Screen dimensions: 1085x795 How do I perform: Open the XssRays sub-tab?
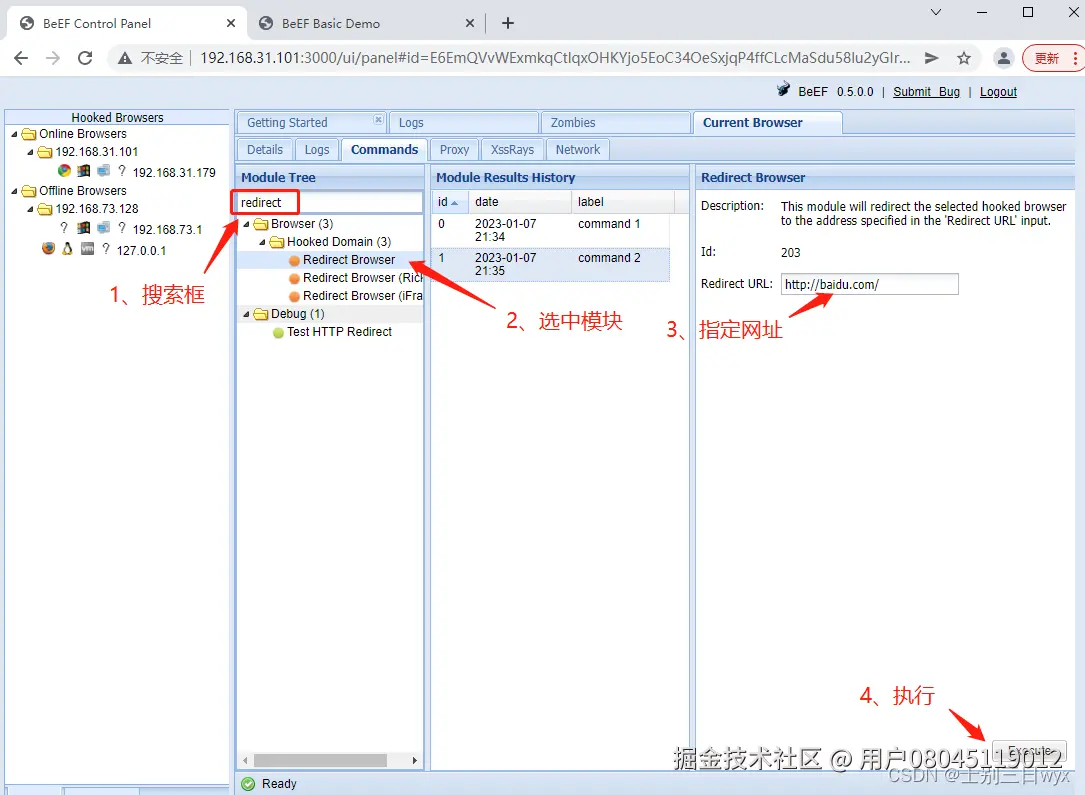tap(512, 149)
